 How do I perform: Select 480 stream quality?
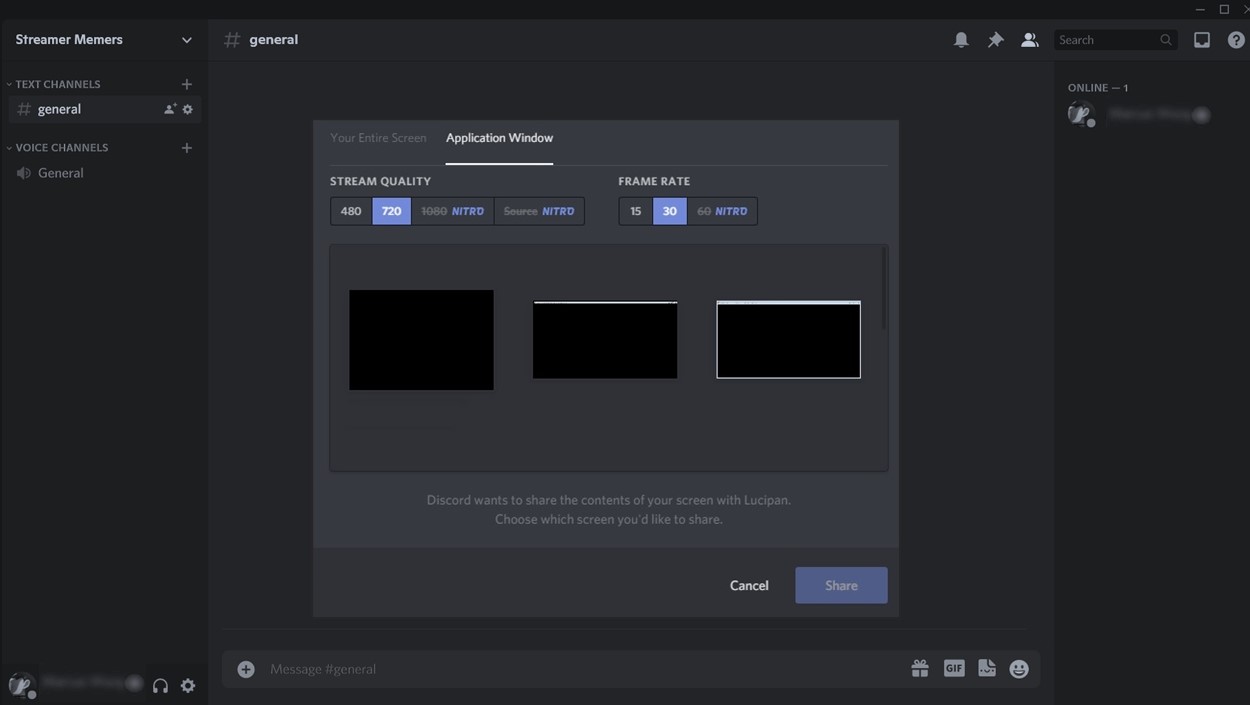pyautogui.click(x=351, y=211)
